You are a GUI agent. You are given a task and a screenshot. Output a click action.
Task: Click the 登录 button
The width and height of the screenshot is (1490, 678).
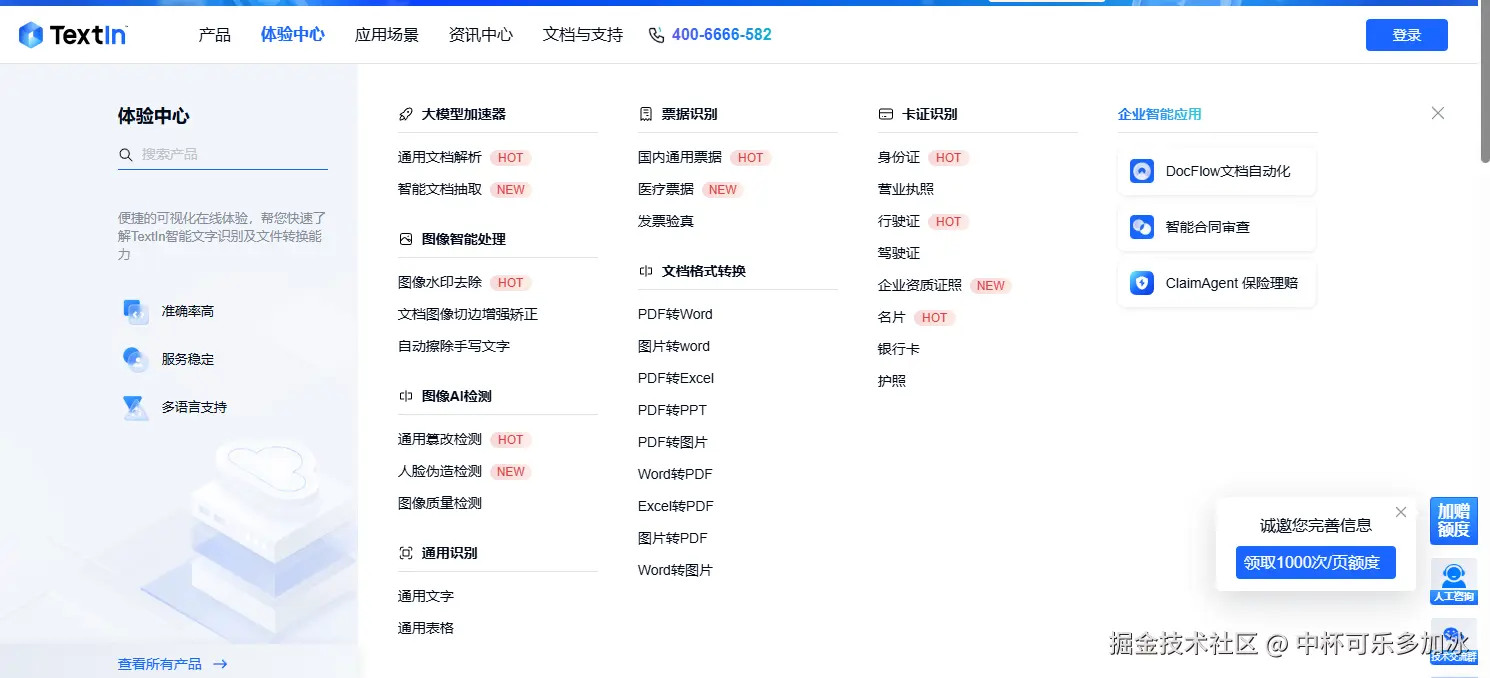pos(1407,35)
